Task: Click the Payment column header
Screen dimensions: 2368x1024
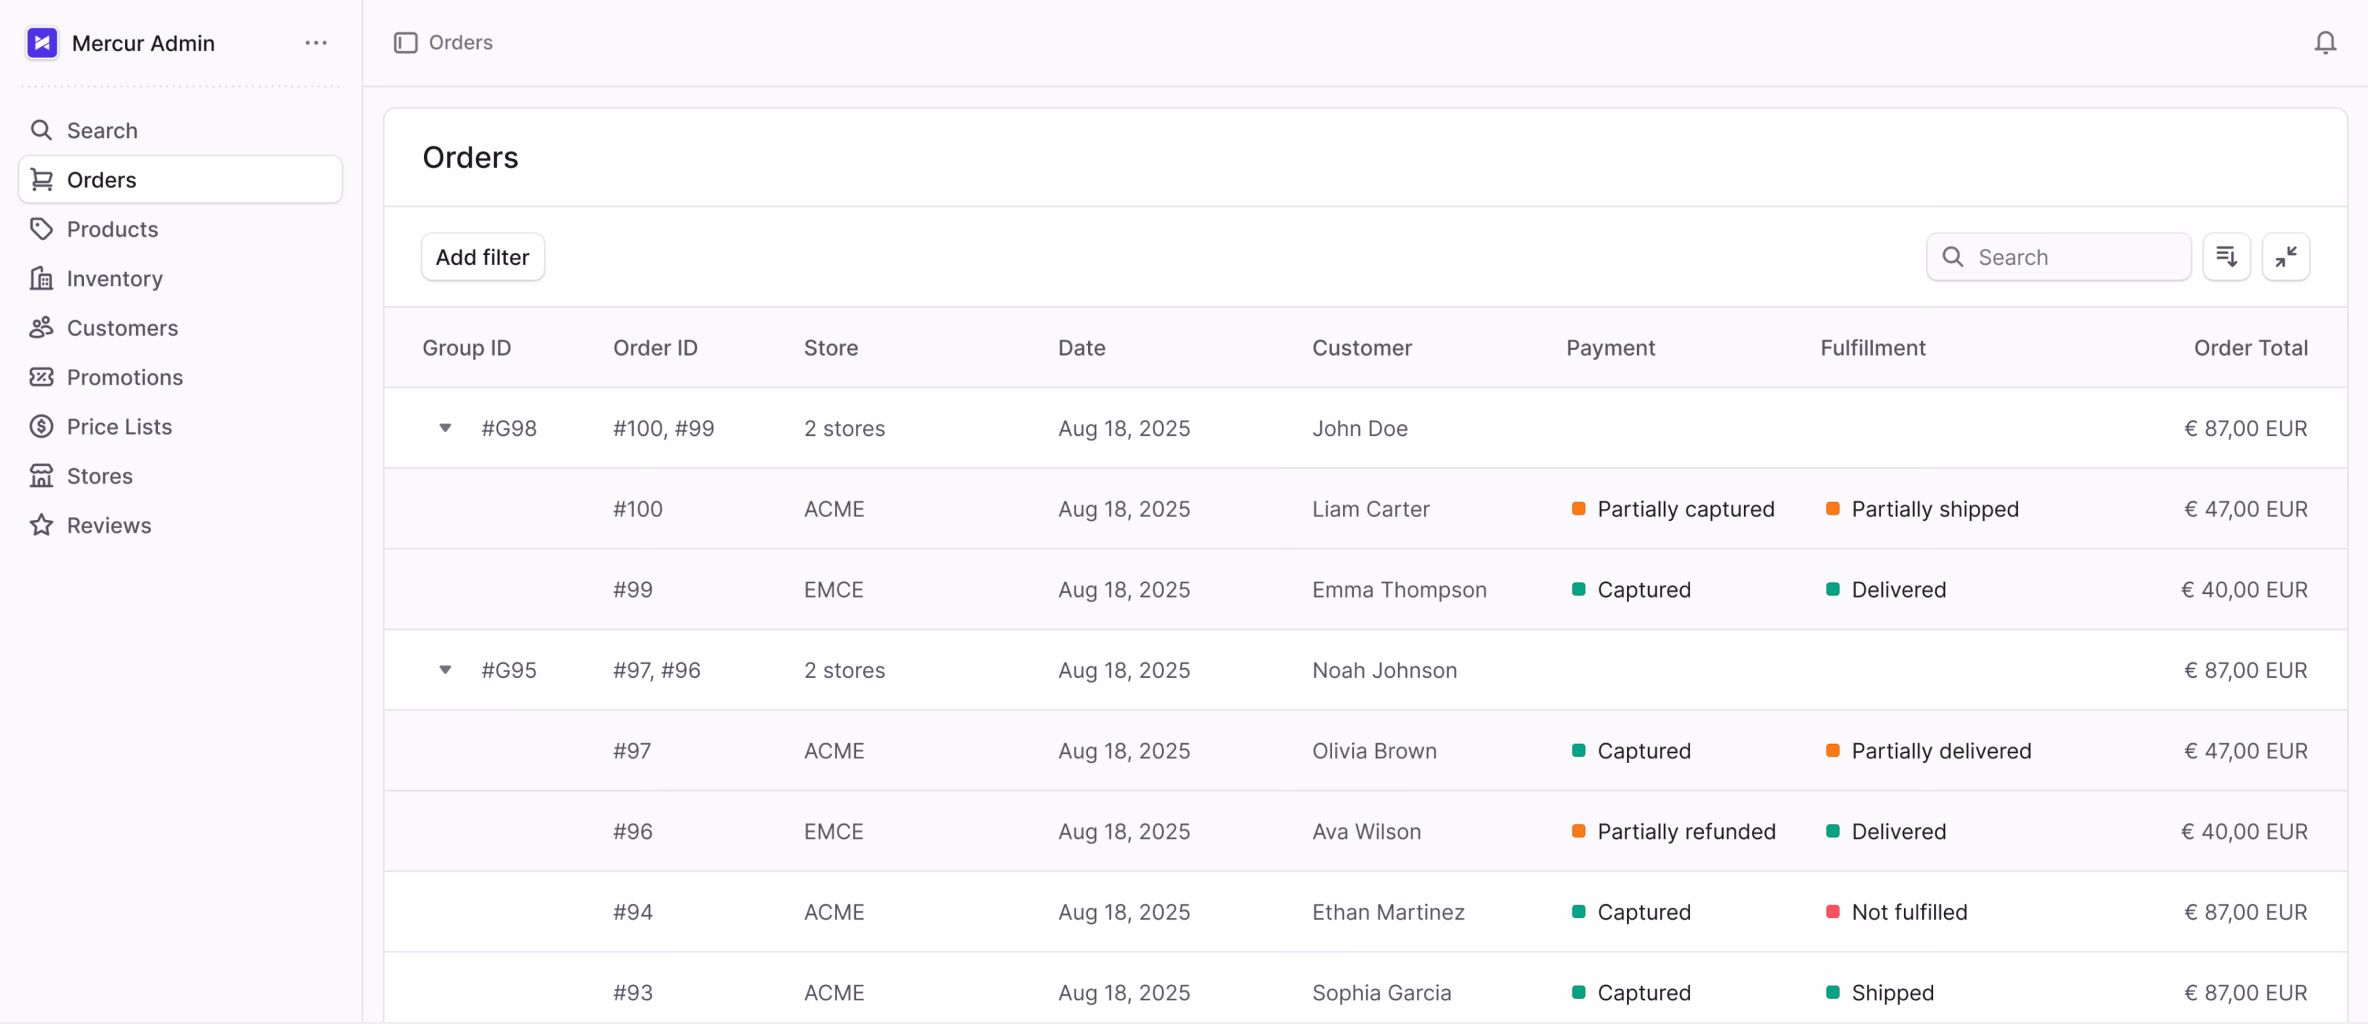Action: (x=1610, y=348)
